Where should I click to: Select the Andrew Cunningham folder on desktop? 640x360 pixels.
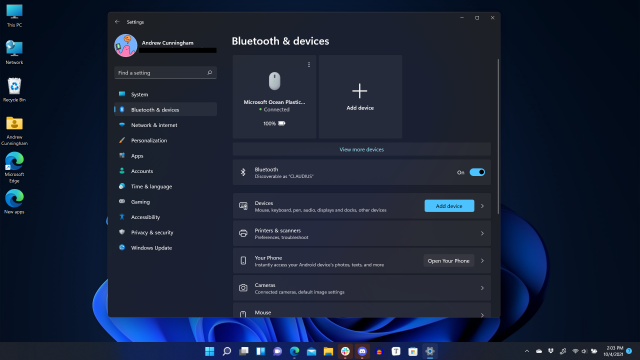[14, 131]
